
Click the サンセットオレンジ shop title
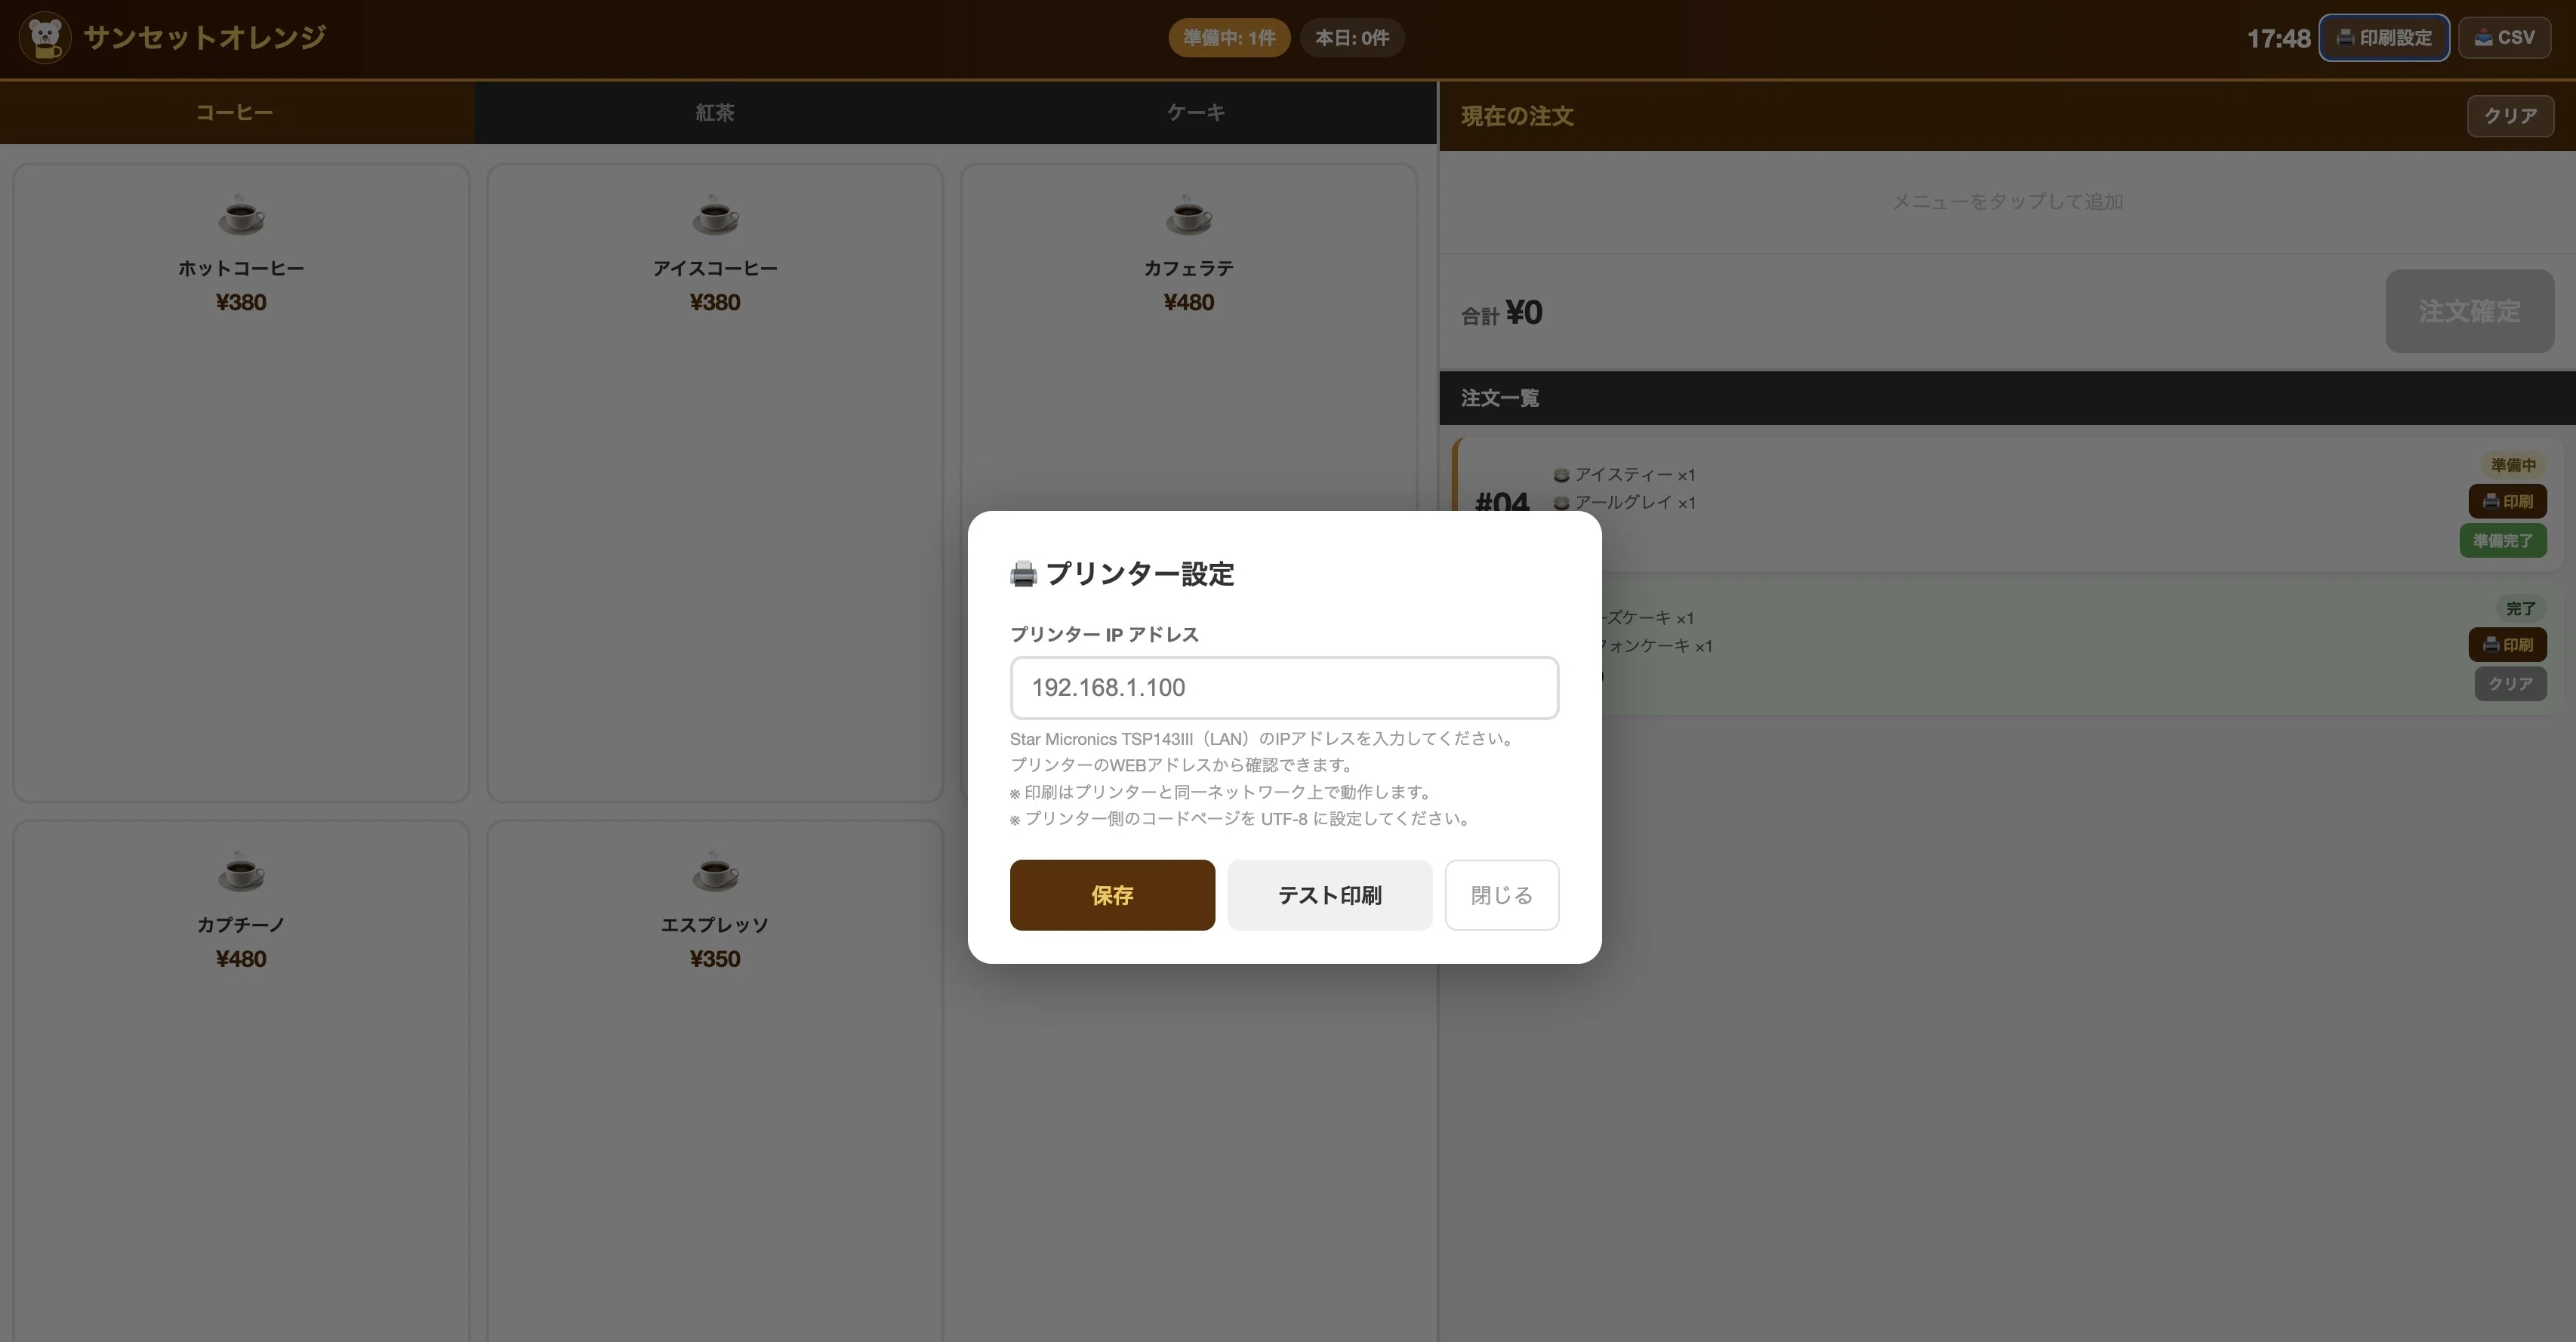pyautogui.click(x=205, y=38)
